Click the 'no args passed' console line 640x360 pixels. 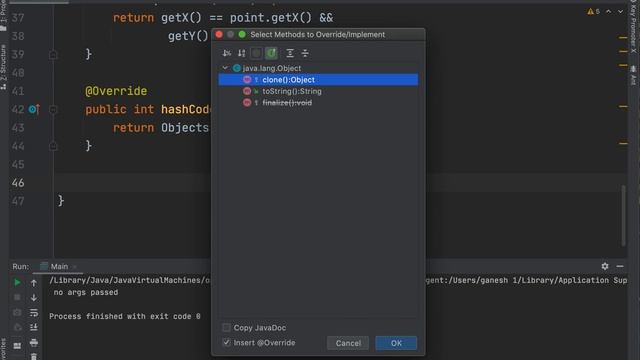click(x=86, y=292)
